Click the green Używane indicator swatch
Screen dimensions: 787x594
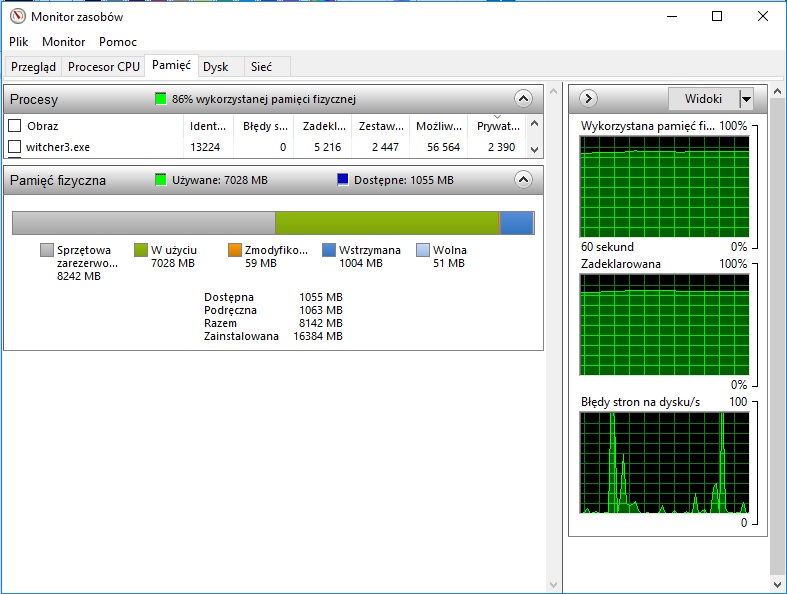[x=161, y=180]
